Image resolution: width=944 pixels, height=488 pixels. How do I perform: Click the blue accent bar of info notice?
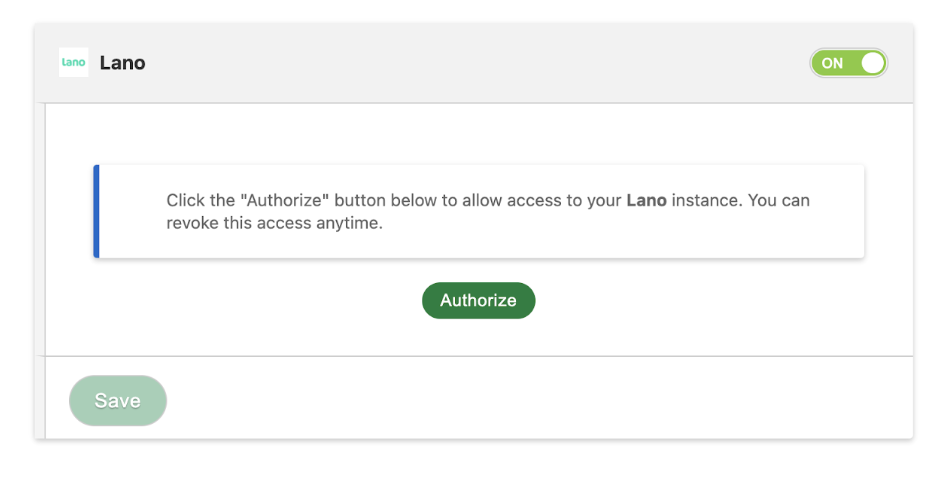[x=96, y=211]
